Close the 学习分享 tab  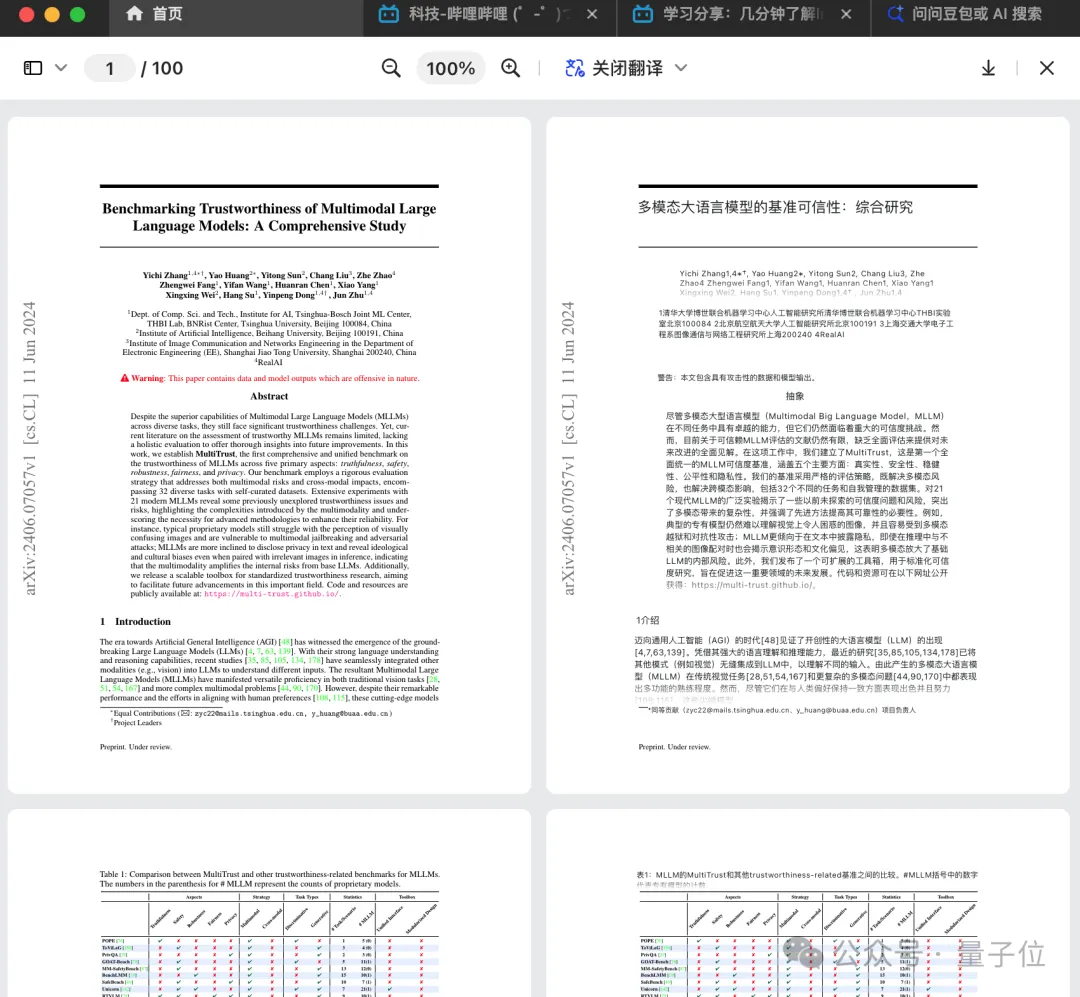coord(847,14)
